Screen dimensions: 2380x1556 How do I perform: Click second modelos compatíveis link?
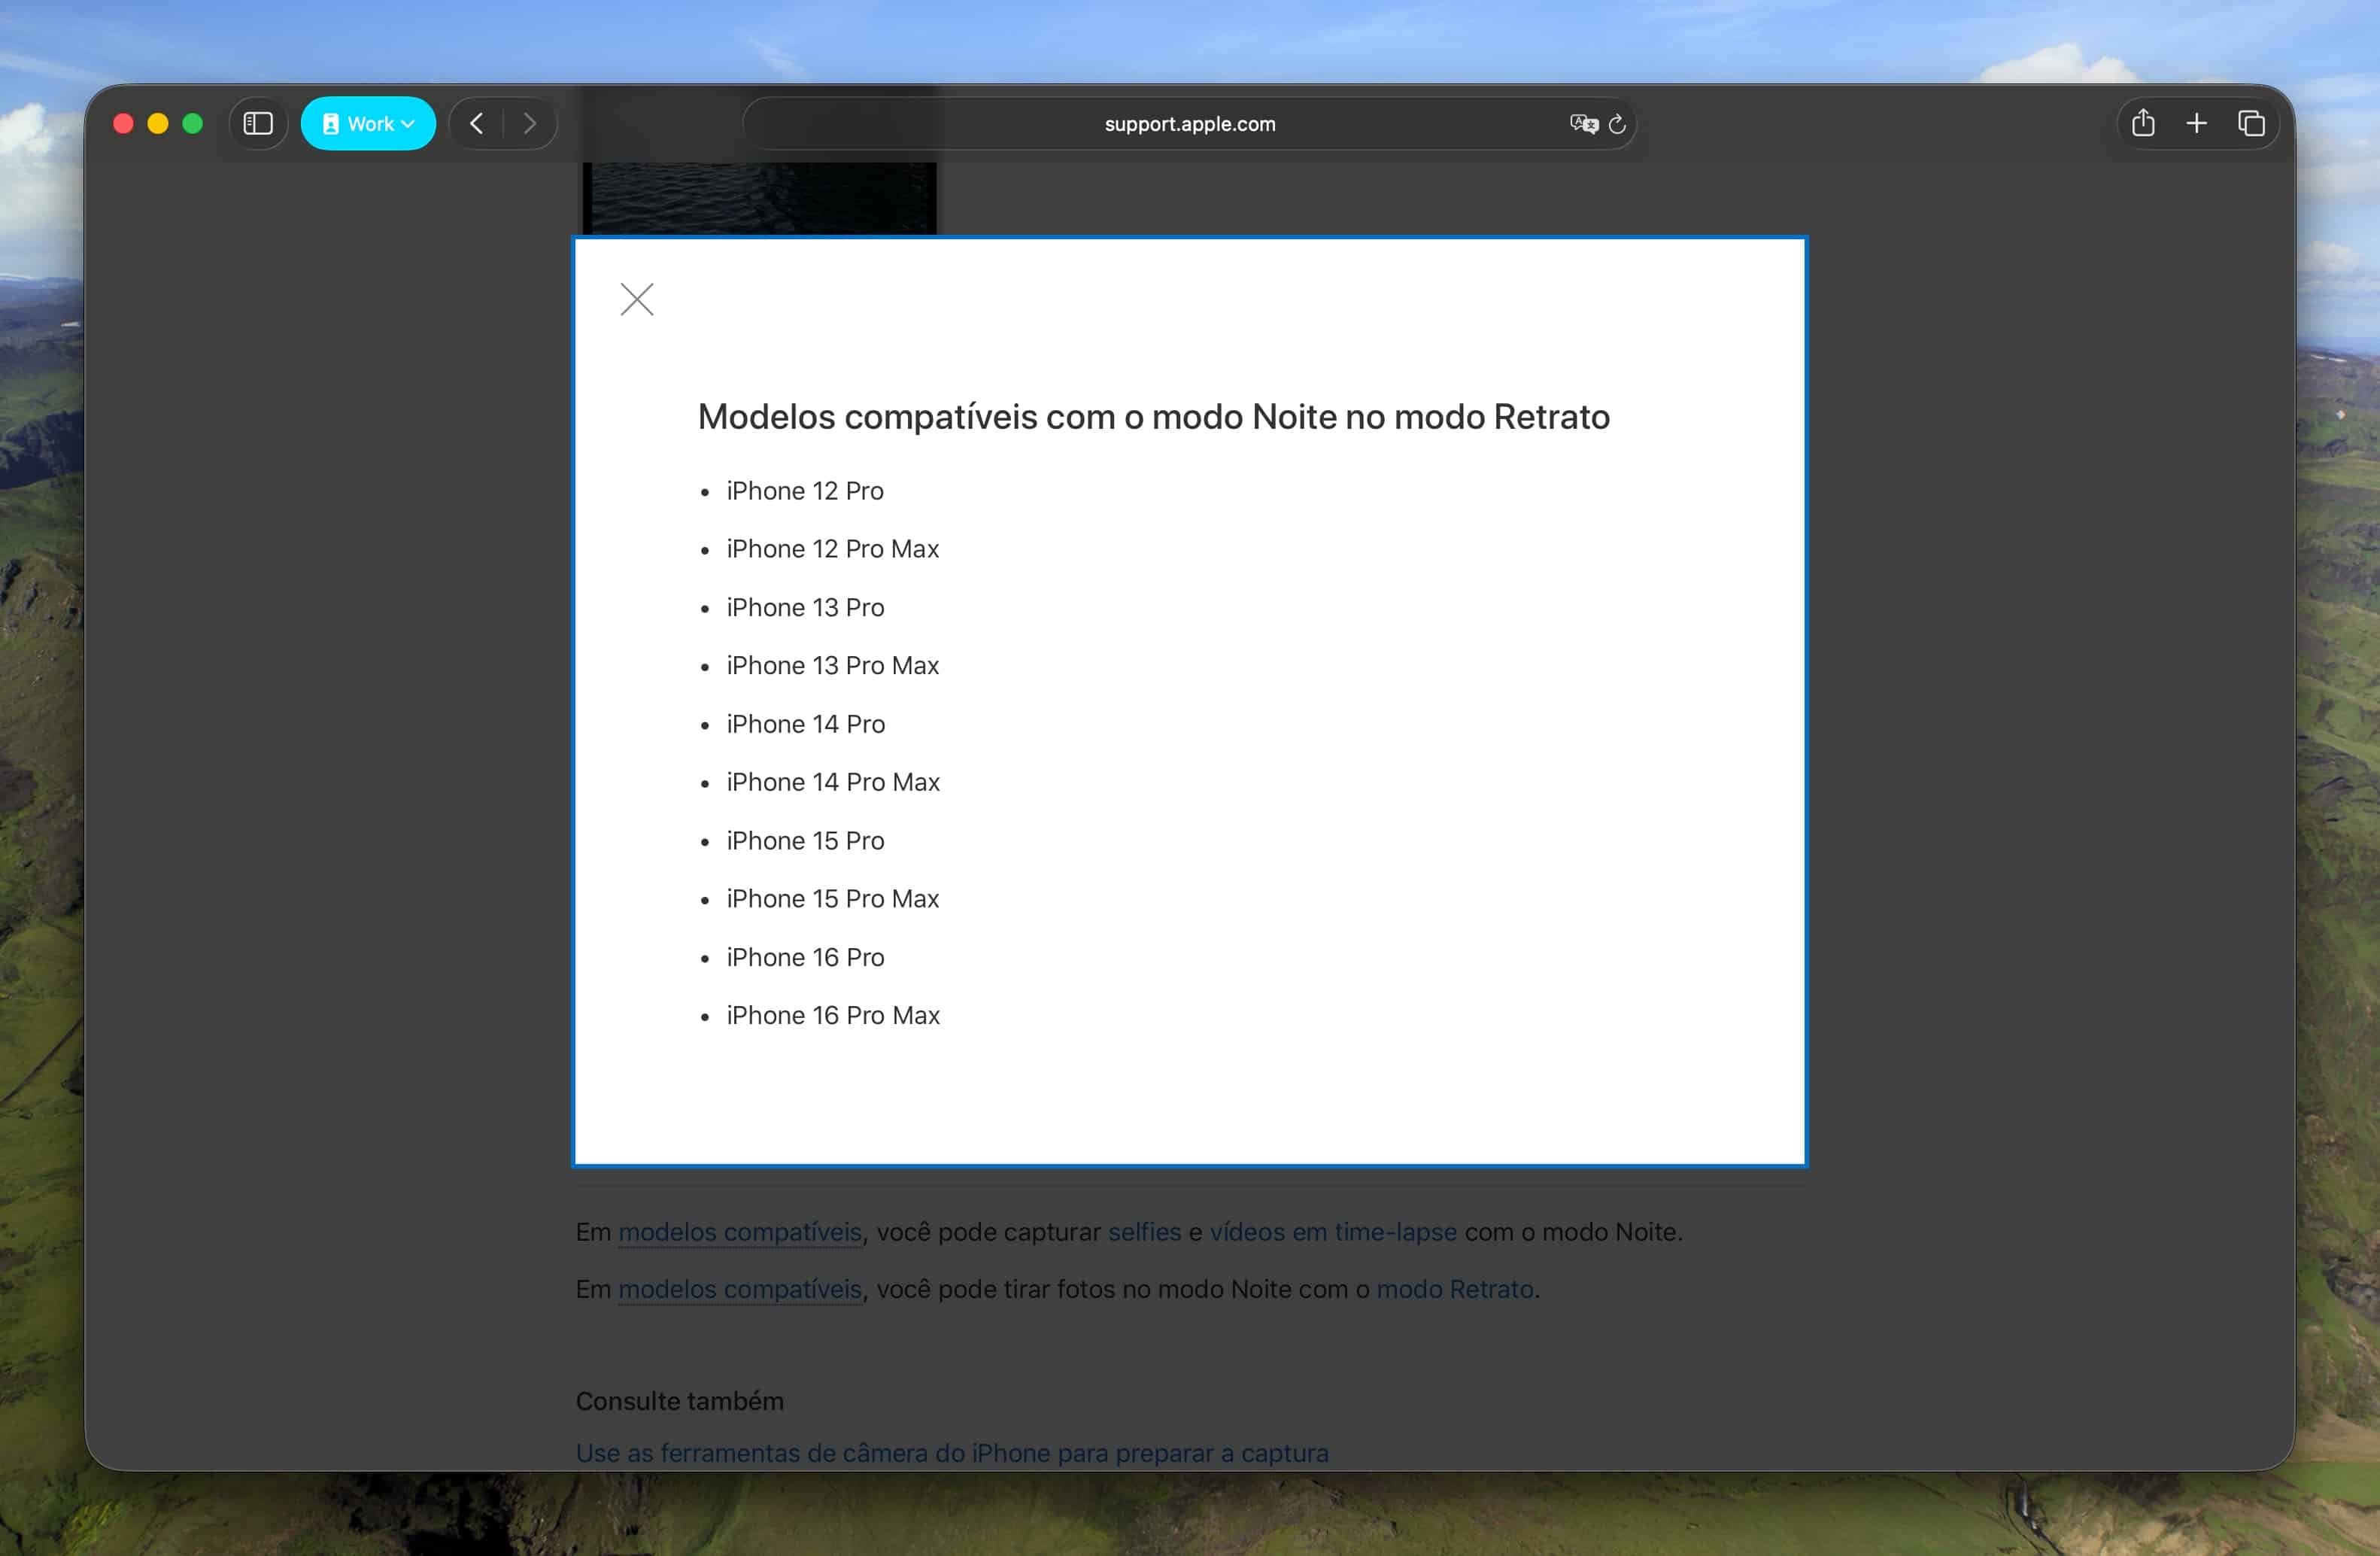point(739,1289)
